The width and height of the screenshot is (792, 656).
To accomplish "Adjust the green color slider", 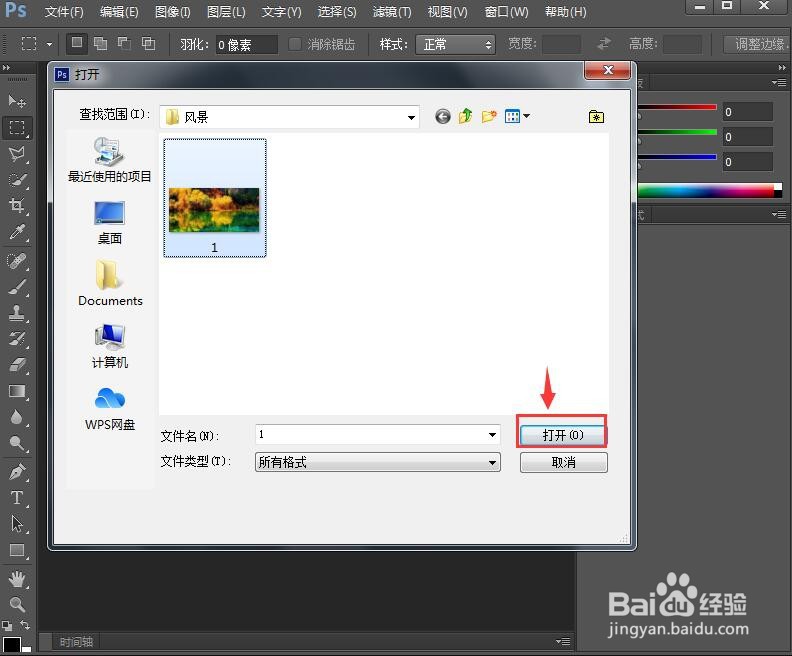I will pyautogui.click(x=677, y=132).
